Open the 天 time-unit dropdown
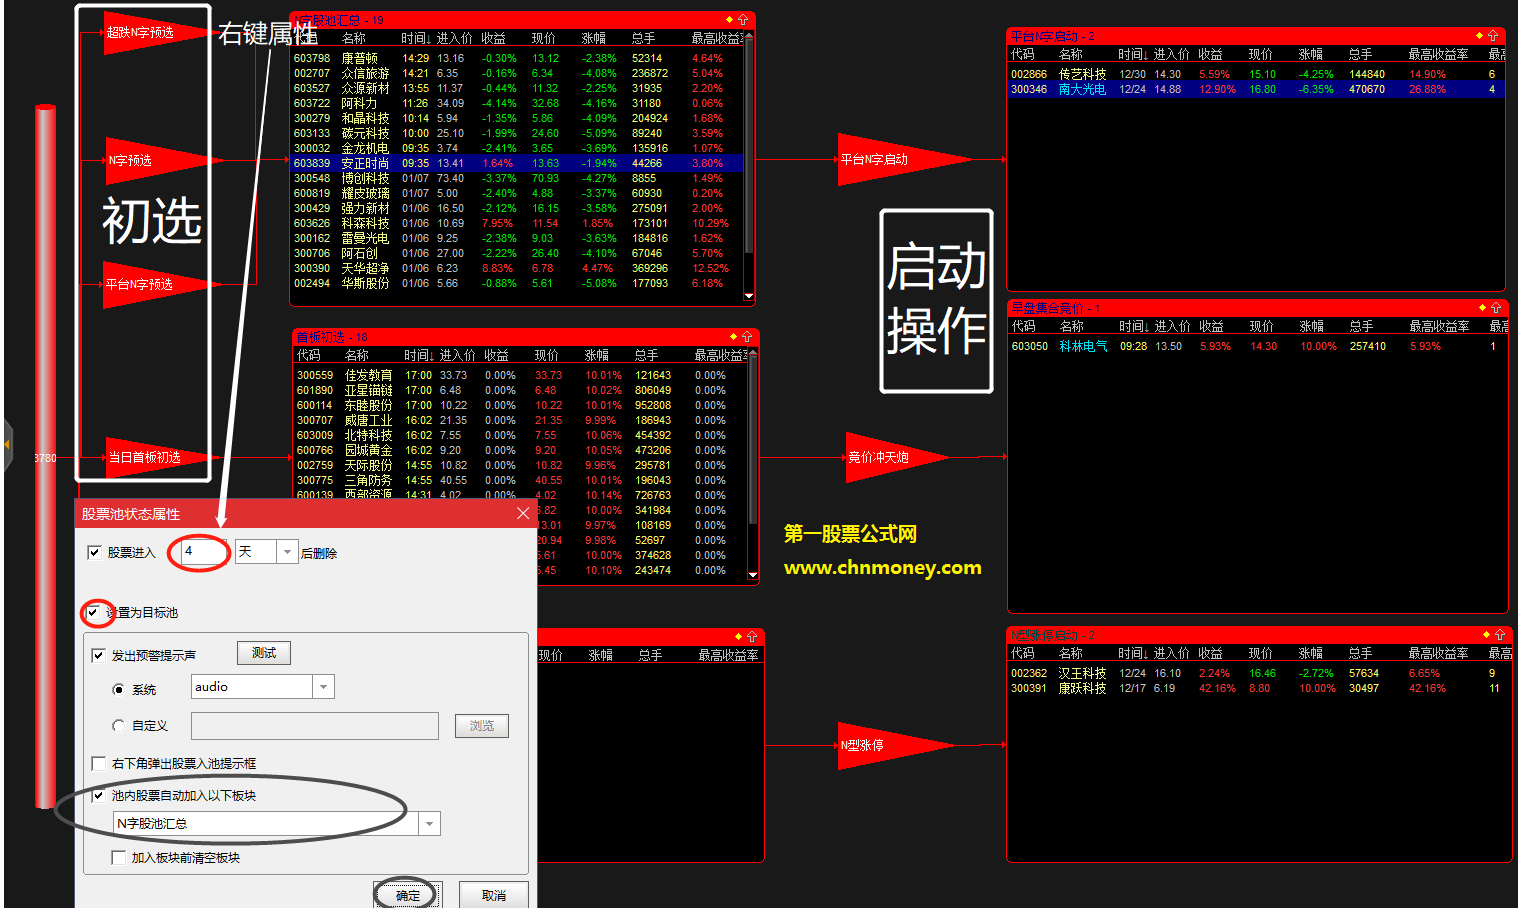1518x908 pixels. click(287, 552)
